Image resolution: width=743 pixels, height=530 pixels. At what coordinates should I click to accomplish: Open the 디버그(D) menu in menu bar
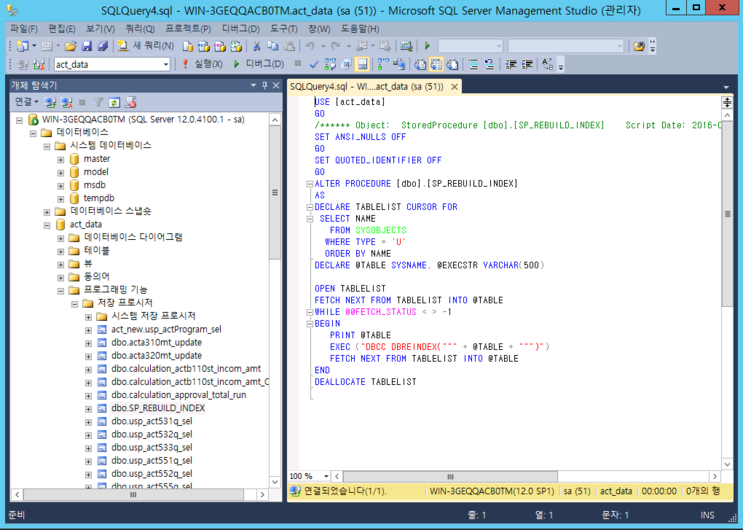(241, 29)
